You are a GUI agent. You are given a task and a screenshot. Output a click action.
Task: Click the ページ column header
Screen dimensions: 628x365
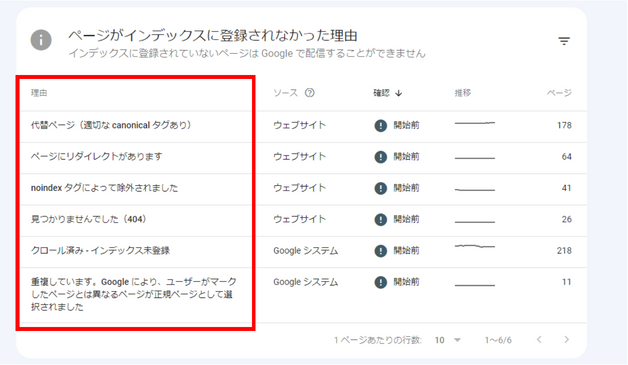[559, 93]
